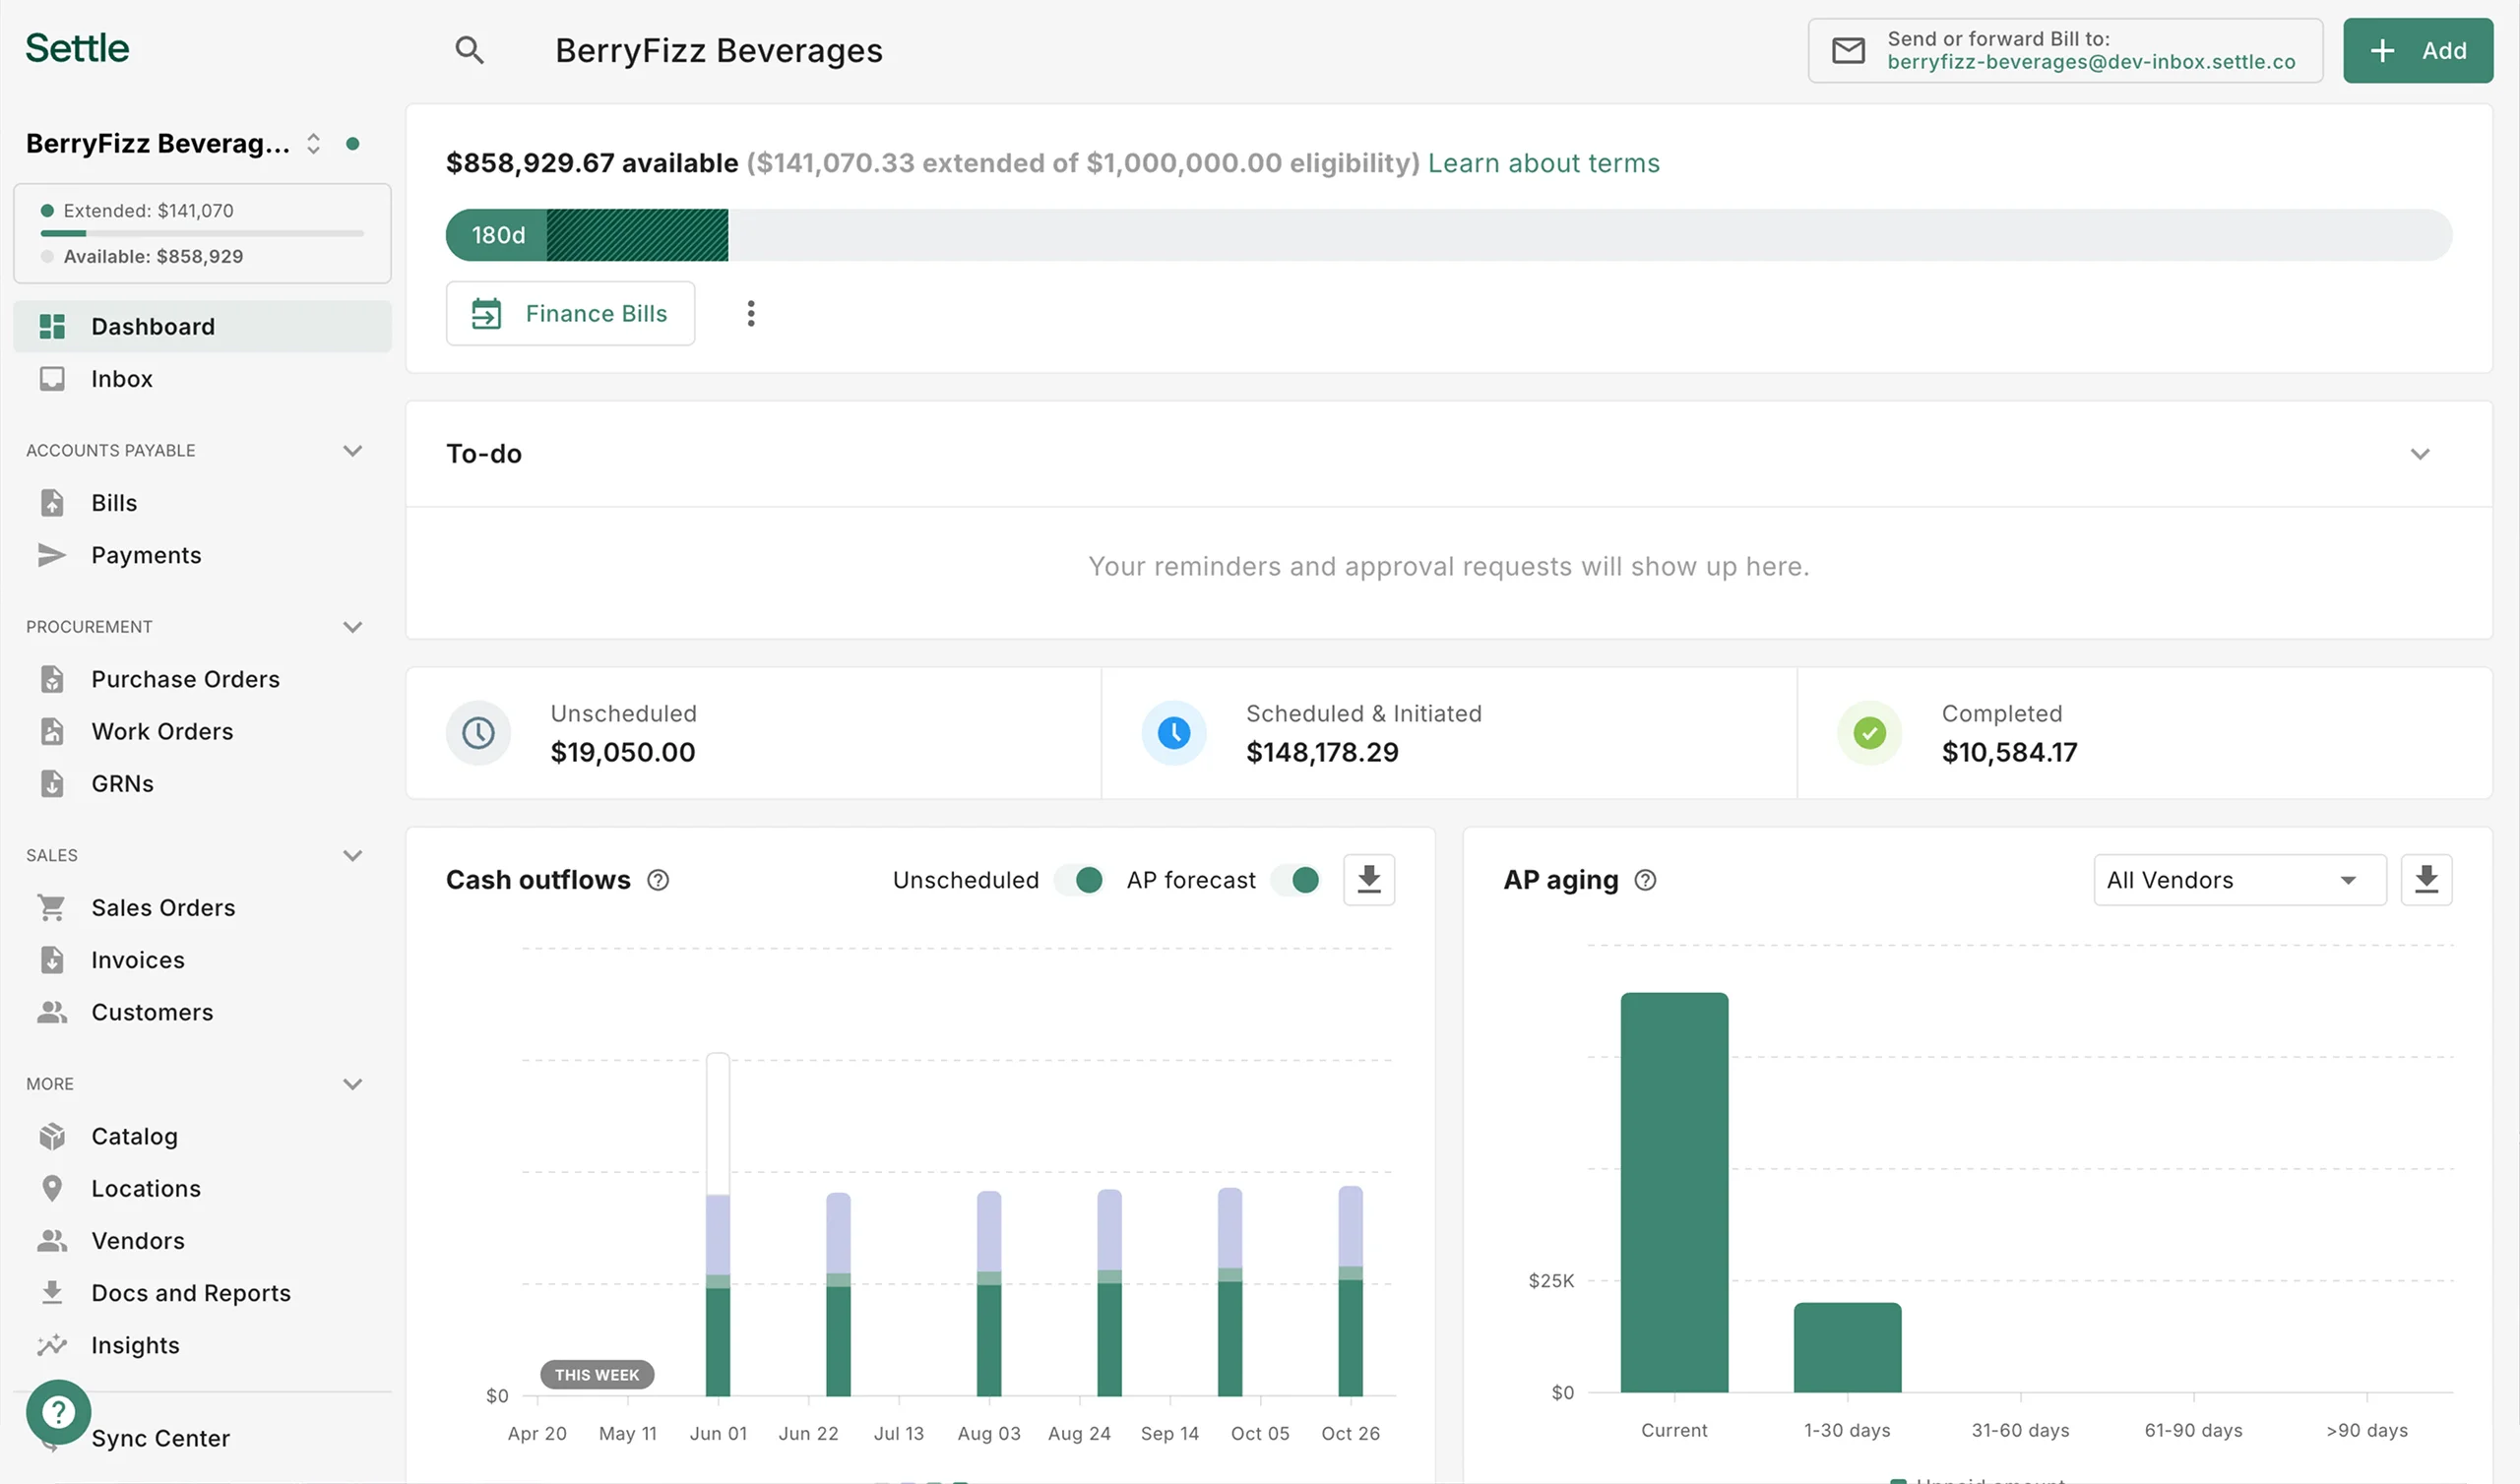Click the Cash outflows help icon

658,880
